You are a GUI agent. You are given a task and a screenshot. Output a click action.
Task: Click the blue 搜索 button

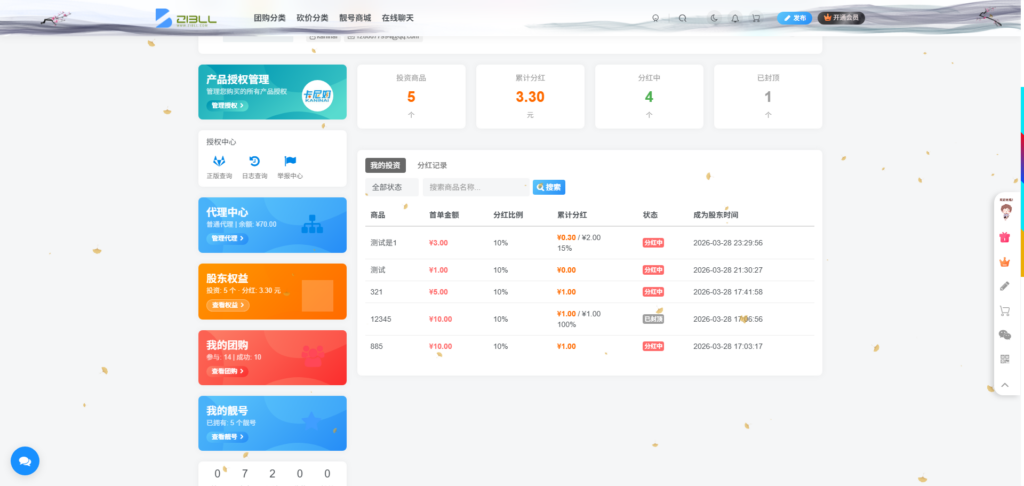pyautogui.click(x=549, y=187)
